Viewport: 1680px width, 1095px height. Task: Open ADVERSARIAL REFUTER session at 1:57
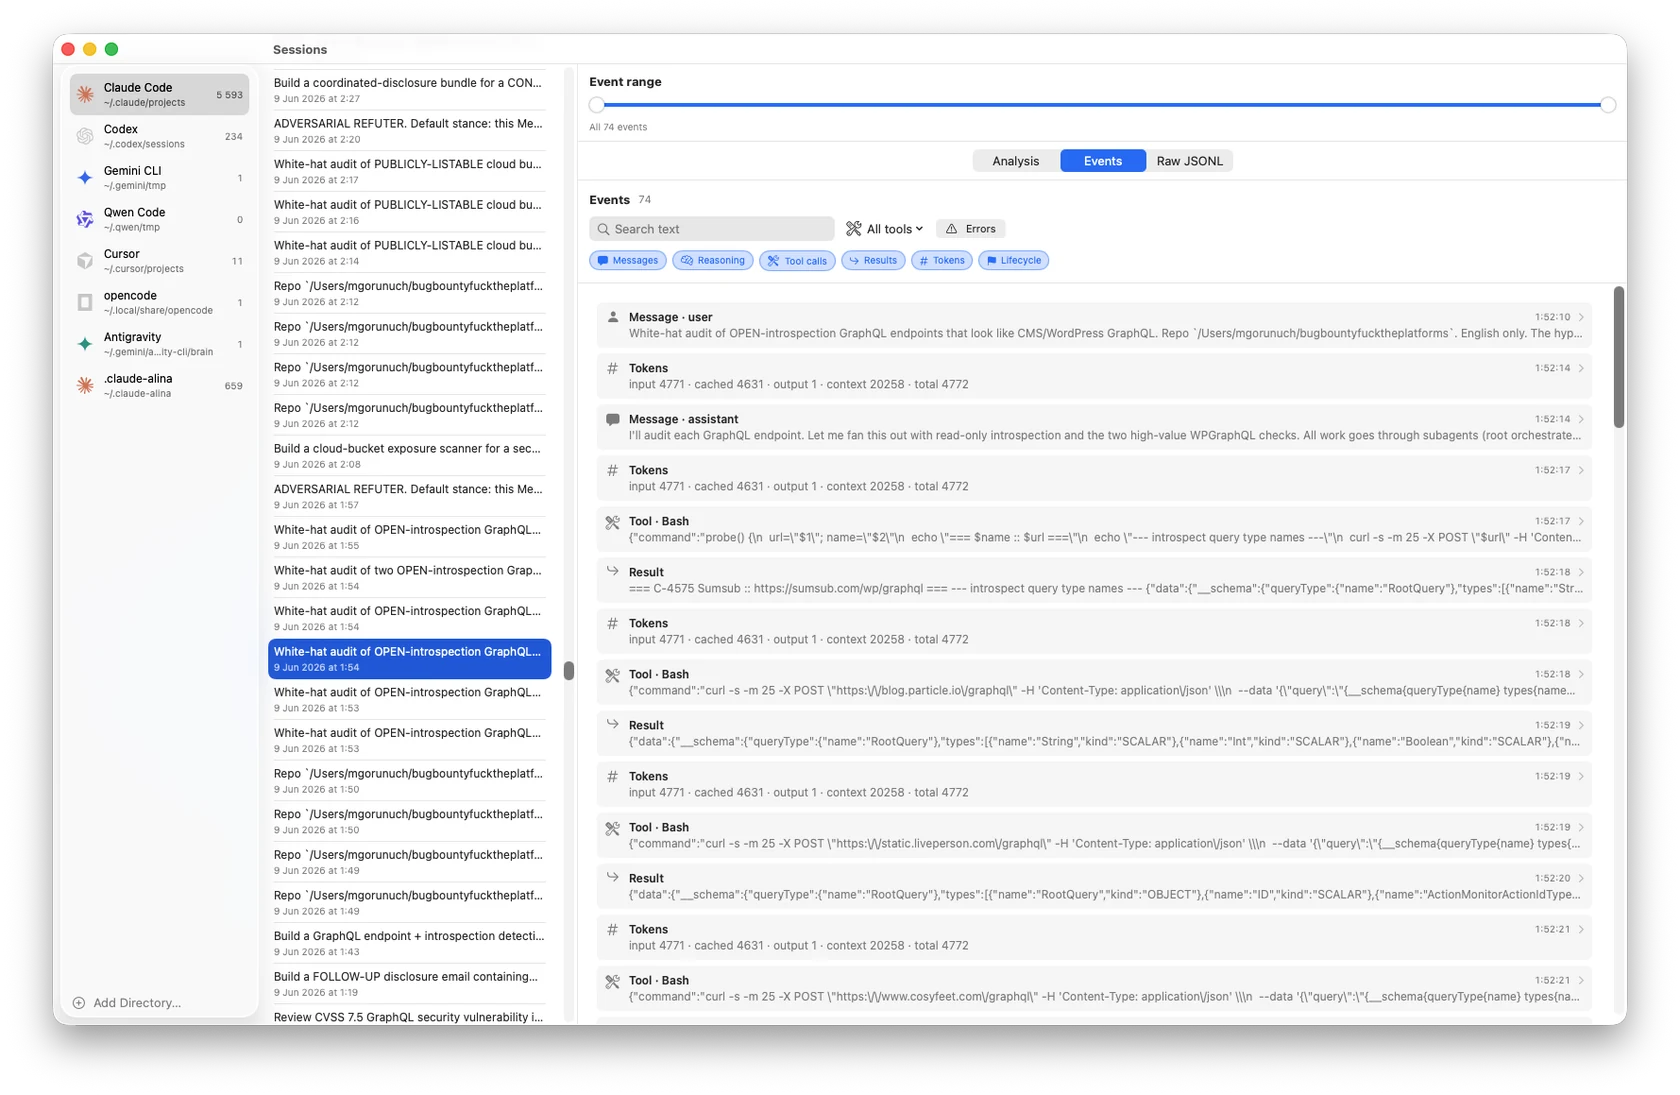tap(409, 497)
